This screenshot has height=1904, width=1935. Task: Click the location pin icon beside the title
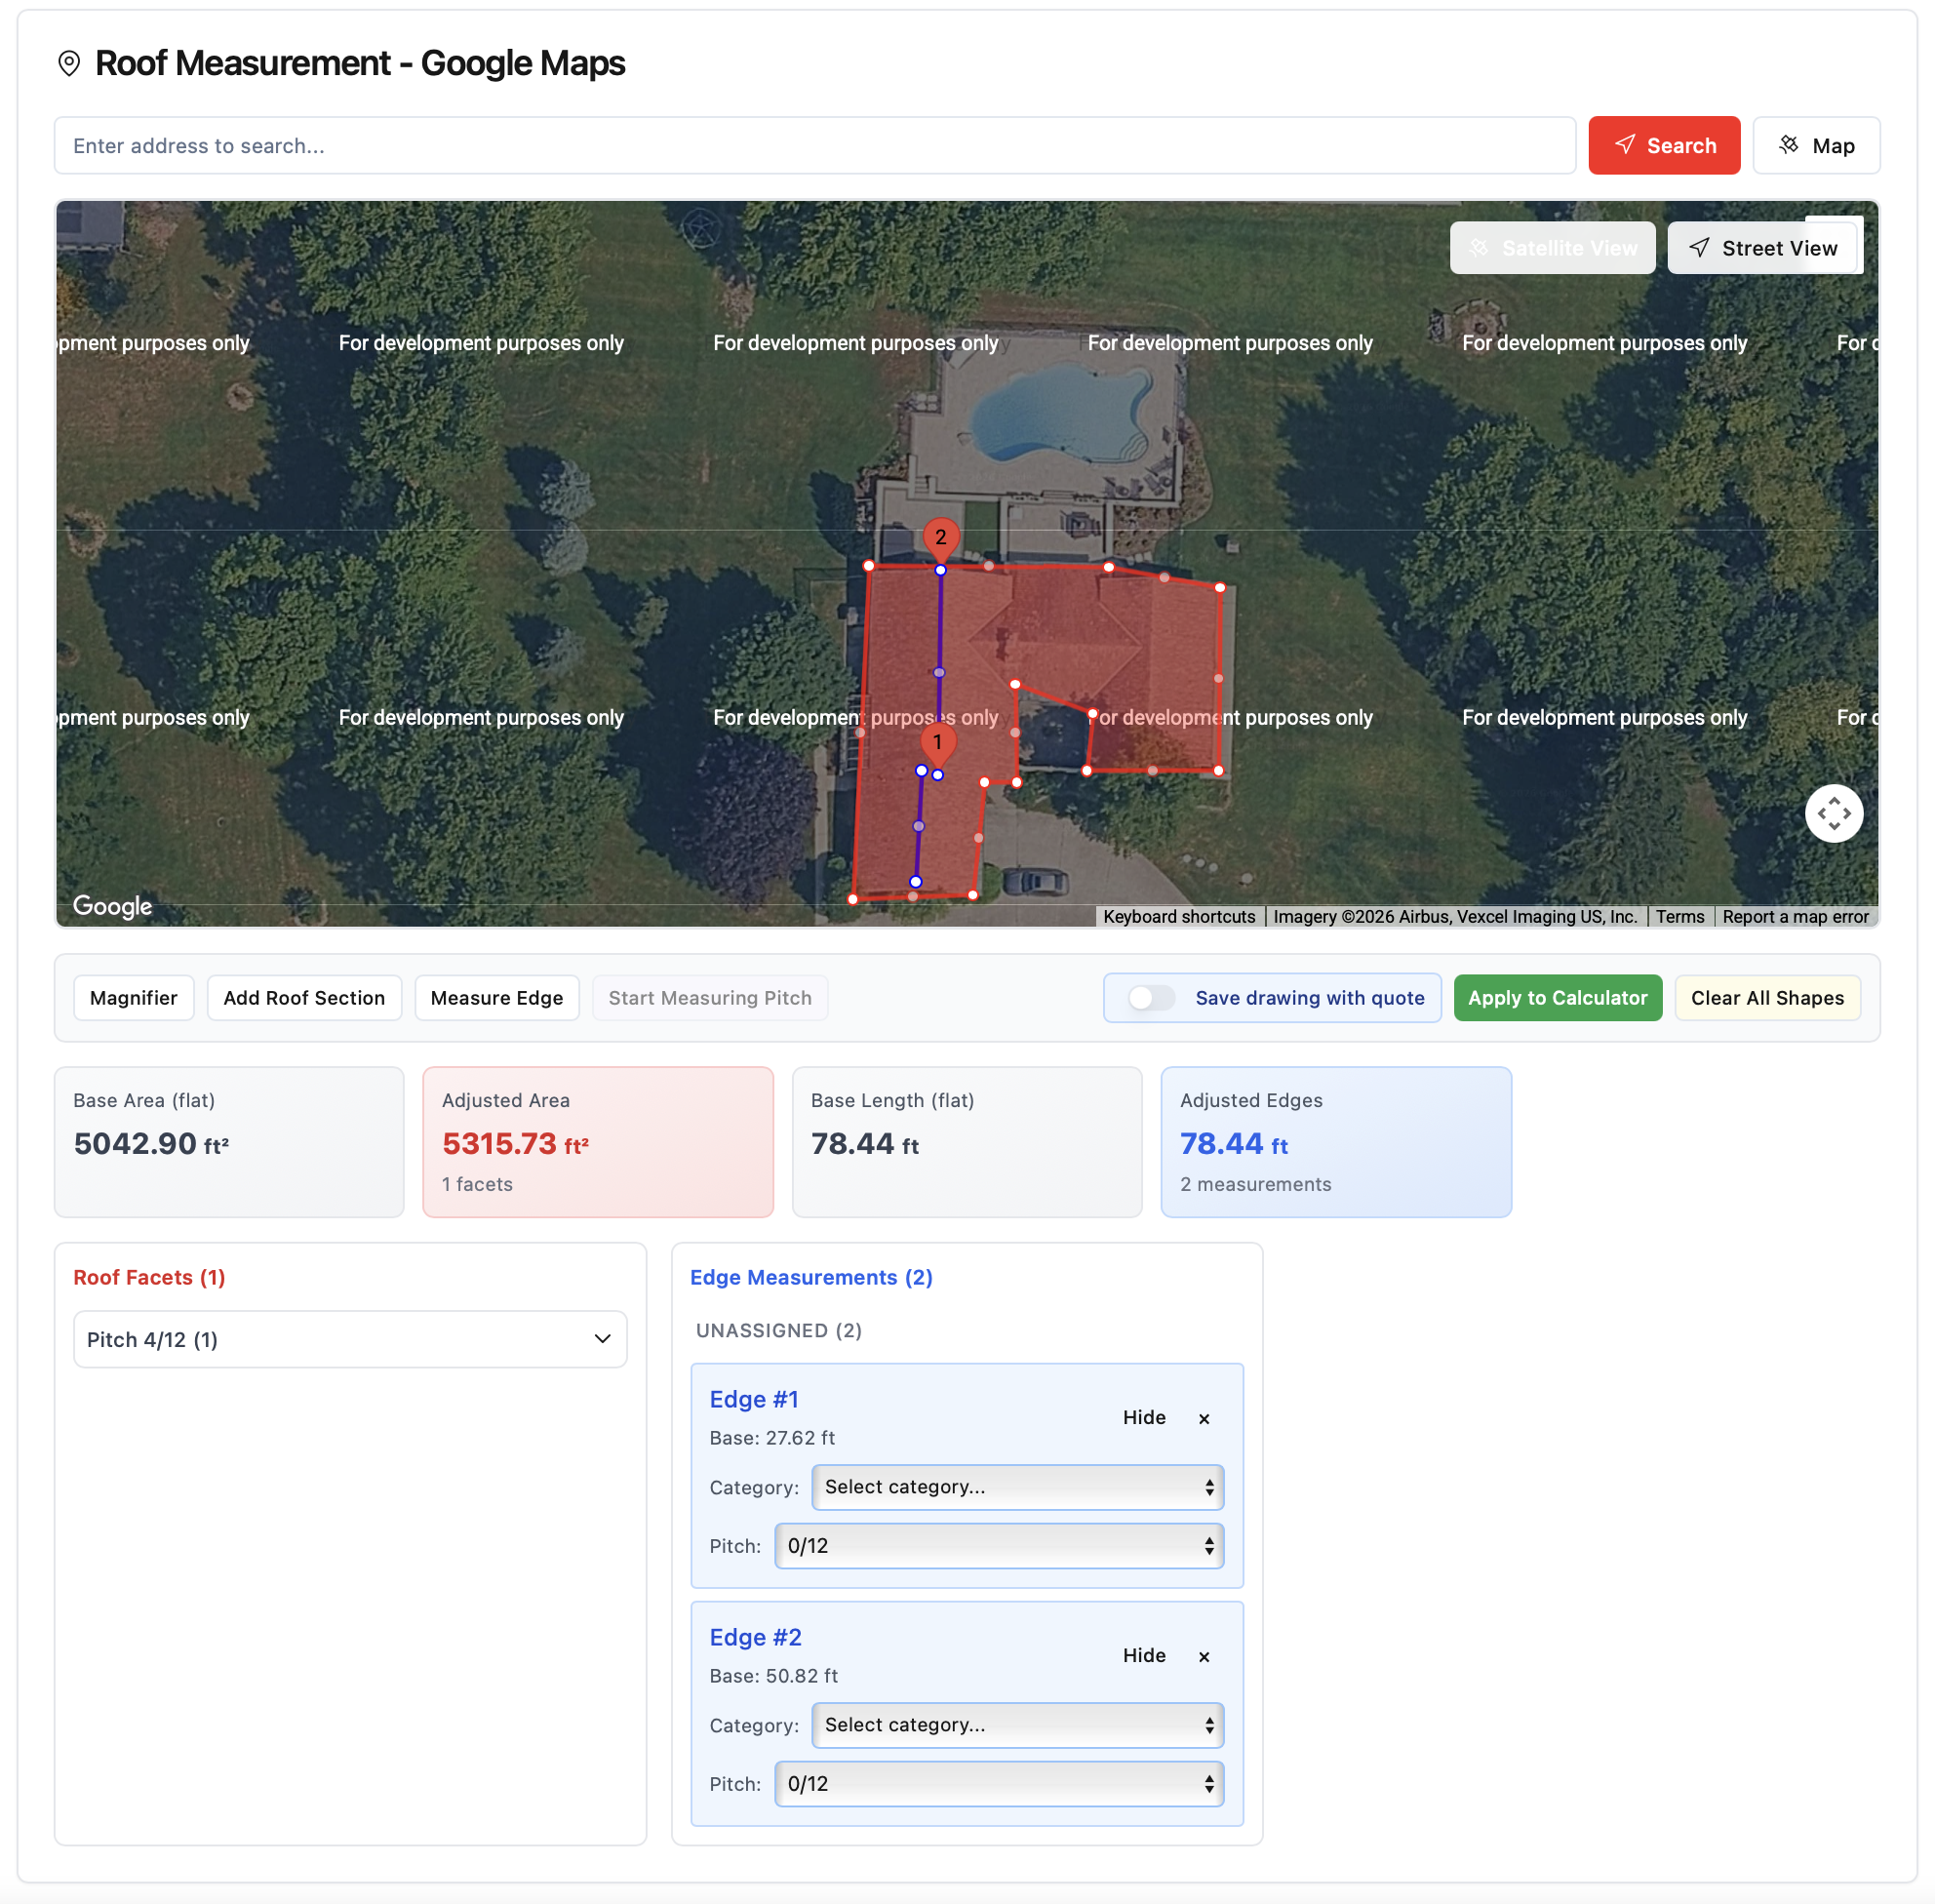click(69, 63)
